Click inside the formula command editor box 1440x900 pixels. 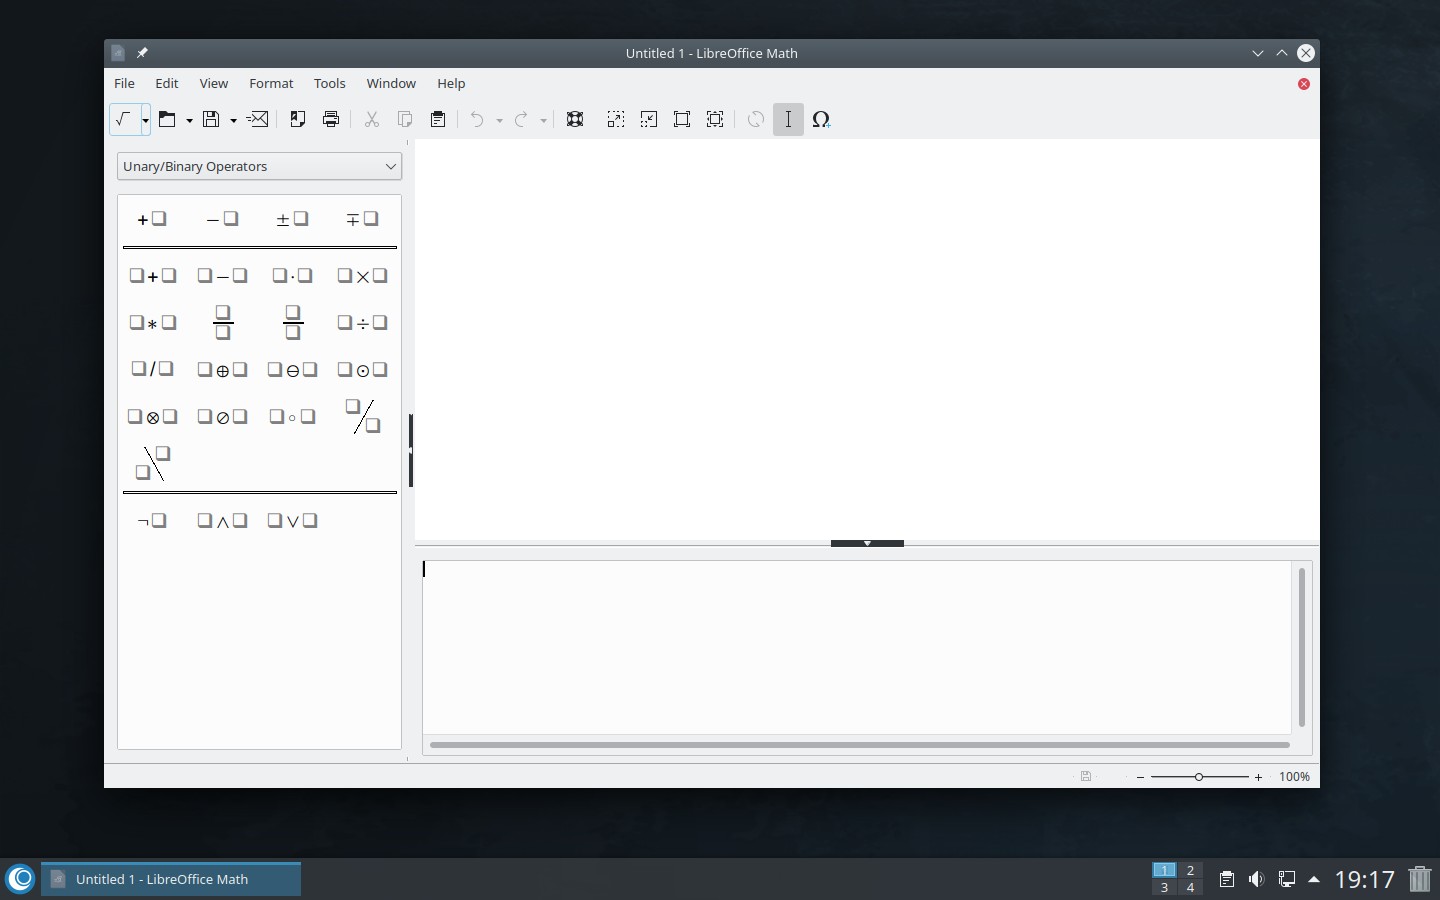click(x=856, y=647)
